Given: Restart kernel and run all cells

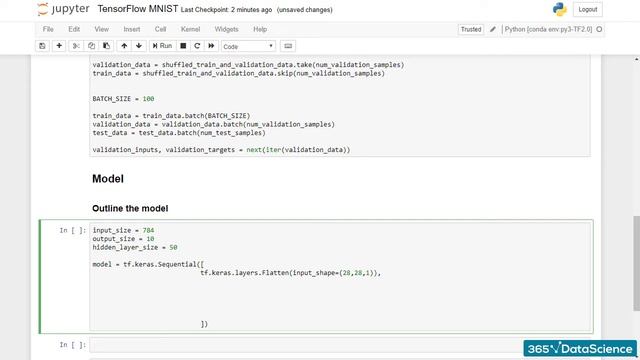Looking at the screenshot, I should tap(211, 46).
